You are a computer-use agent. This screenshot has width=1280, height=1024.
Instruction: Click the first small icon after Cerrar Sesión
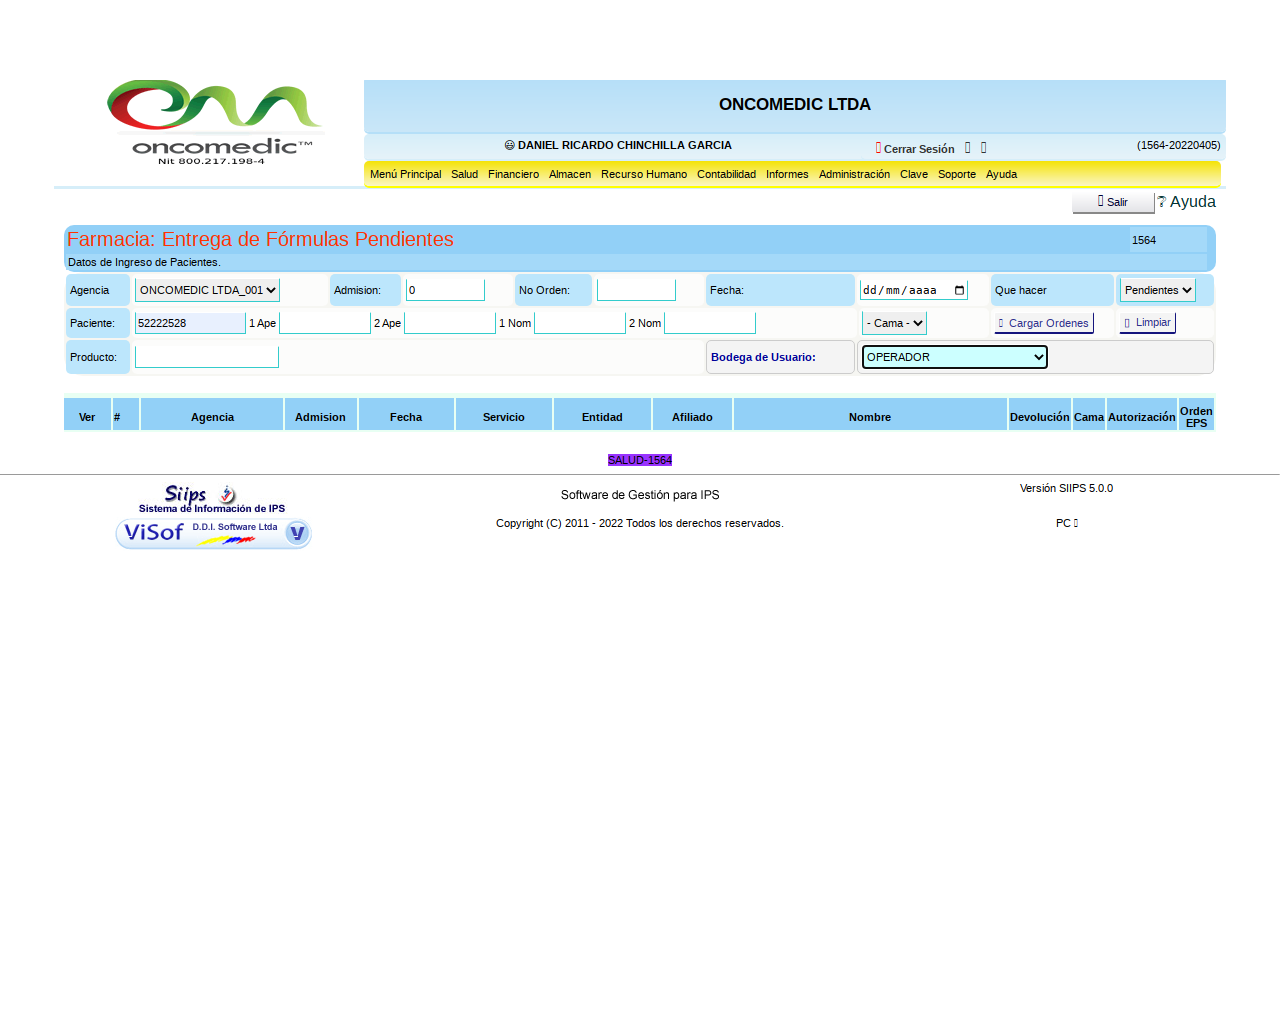click(x=967, y=148)
